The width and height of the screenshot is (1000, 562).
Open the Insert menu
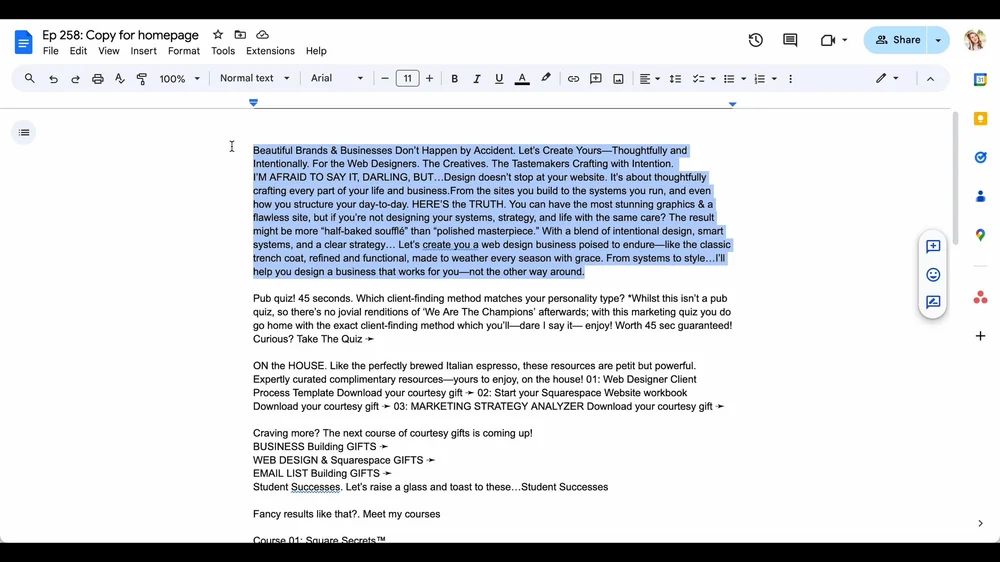(143, 51)
